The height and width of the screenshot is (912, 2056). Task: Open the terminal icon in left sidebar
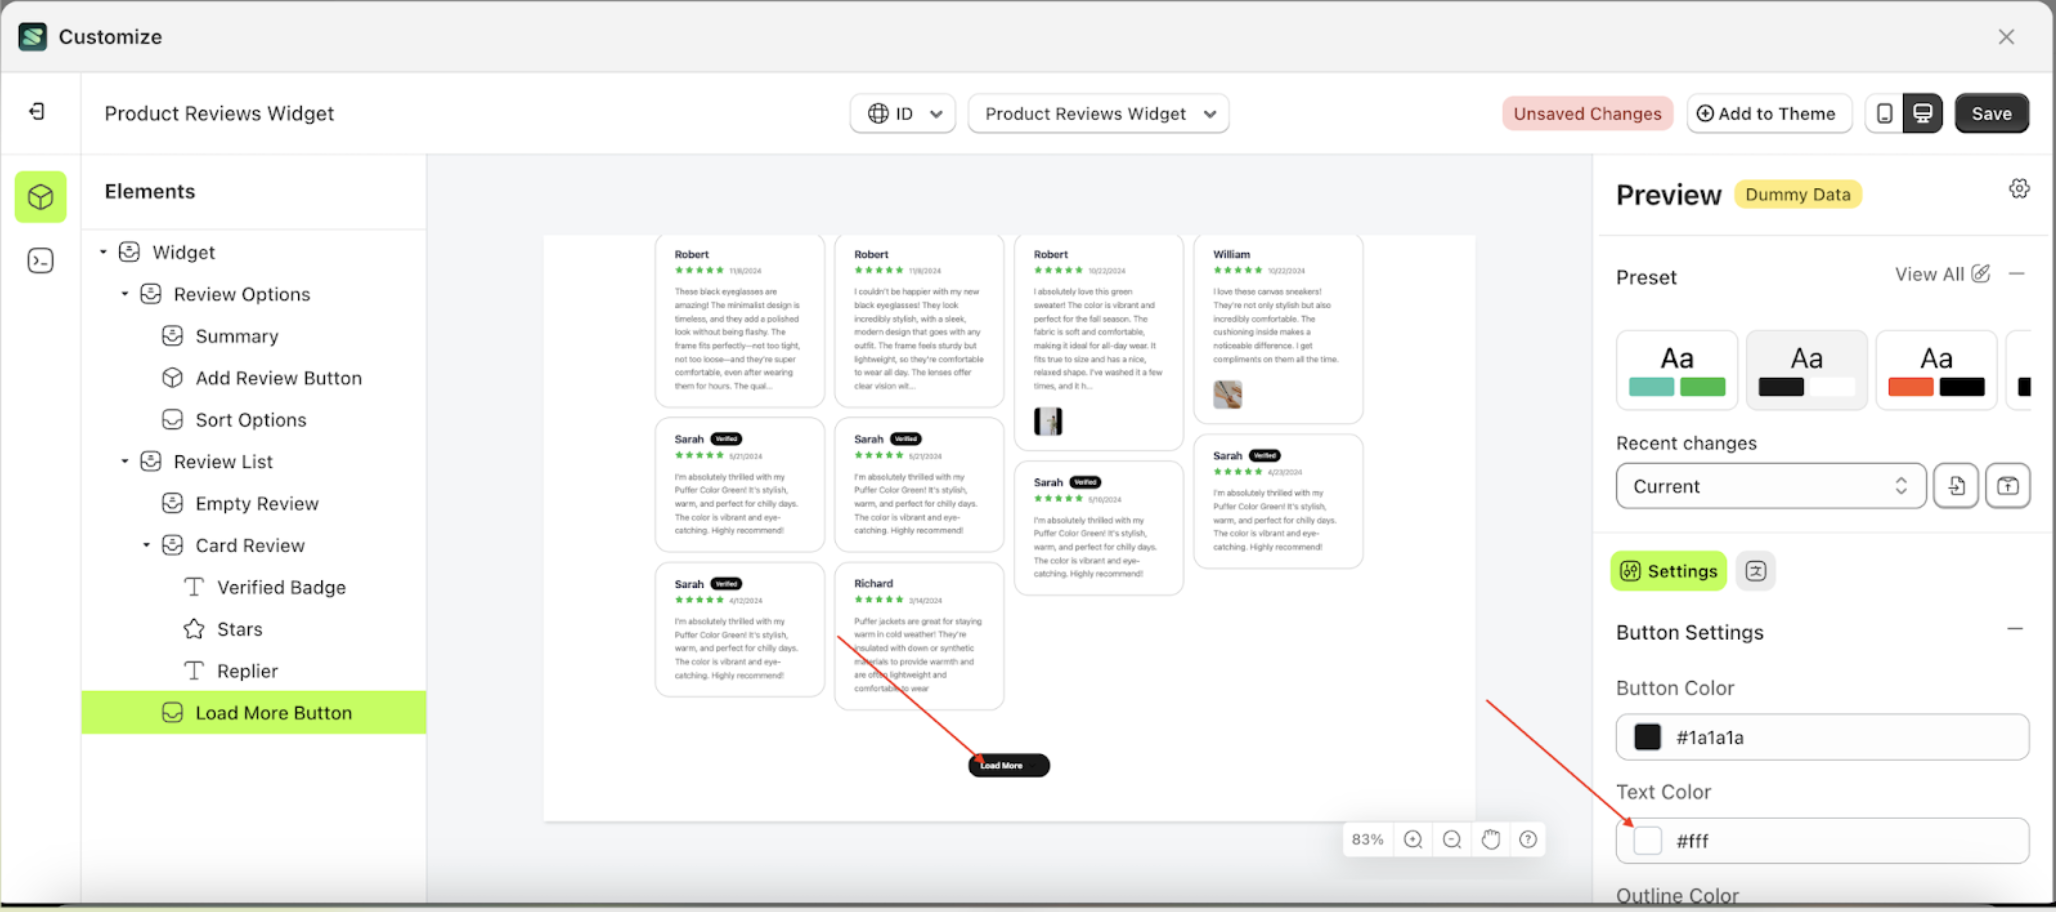41,260
